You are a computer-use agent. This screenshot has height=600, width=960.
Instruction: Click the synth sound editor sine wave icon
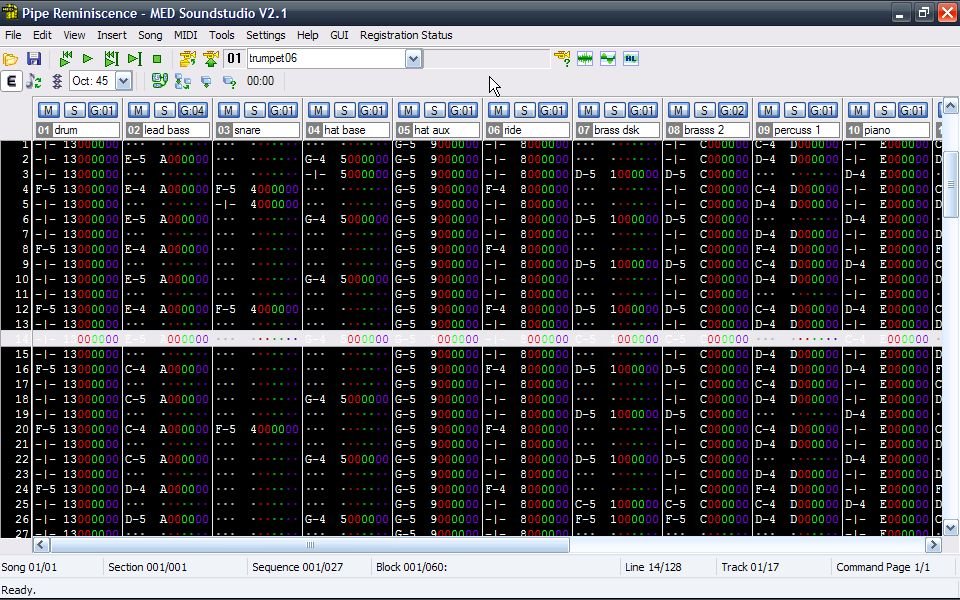pyautogui.click(x=608, y=59)
